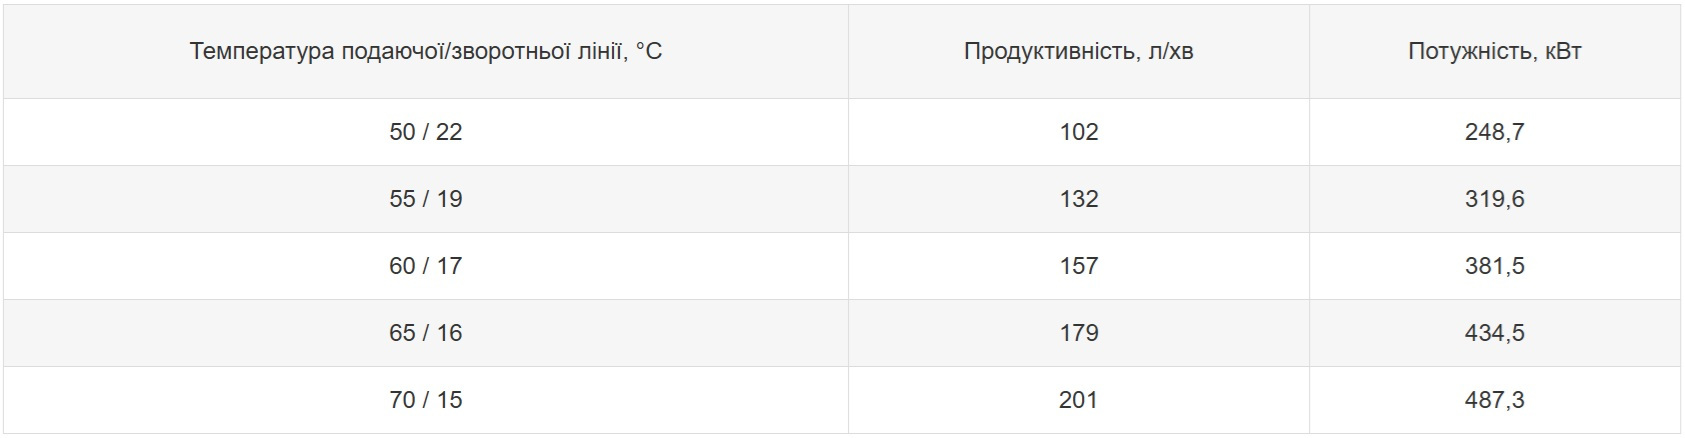Viewport: 1685px width, 438px height.
Task: Click the power value 248,7
Action: click(x=1494, y=132)
